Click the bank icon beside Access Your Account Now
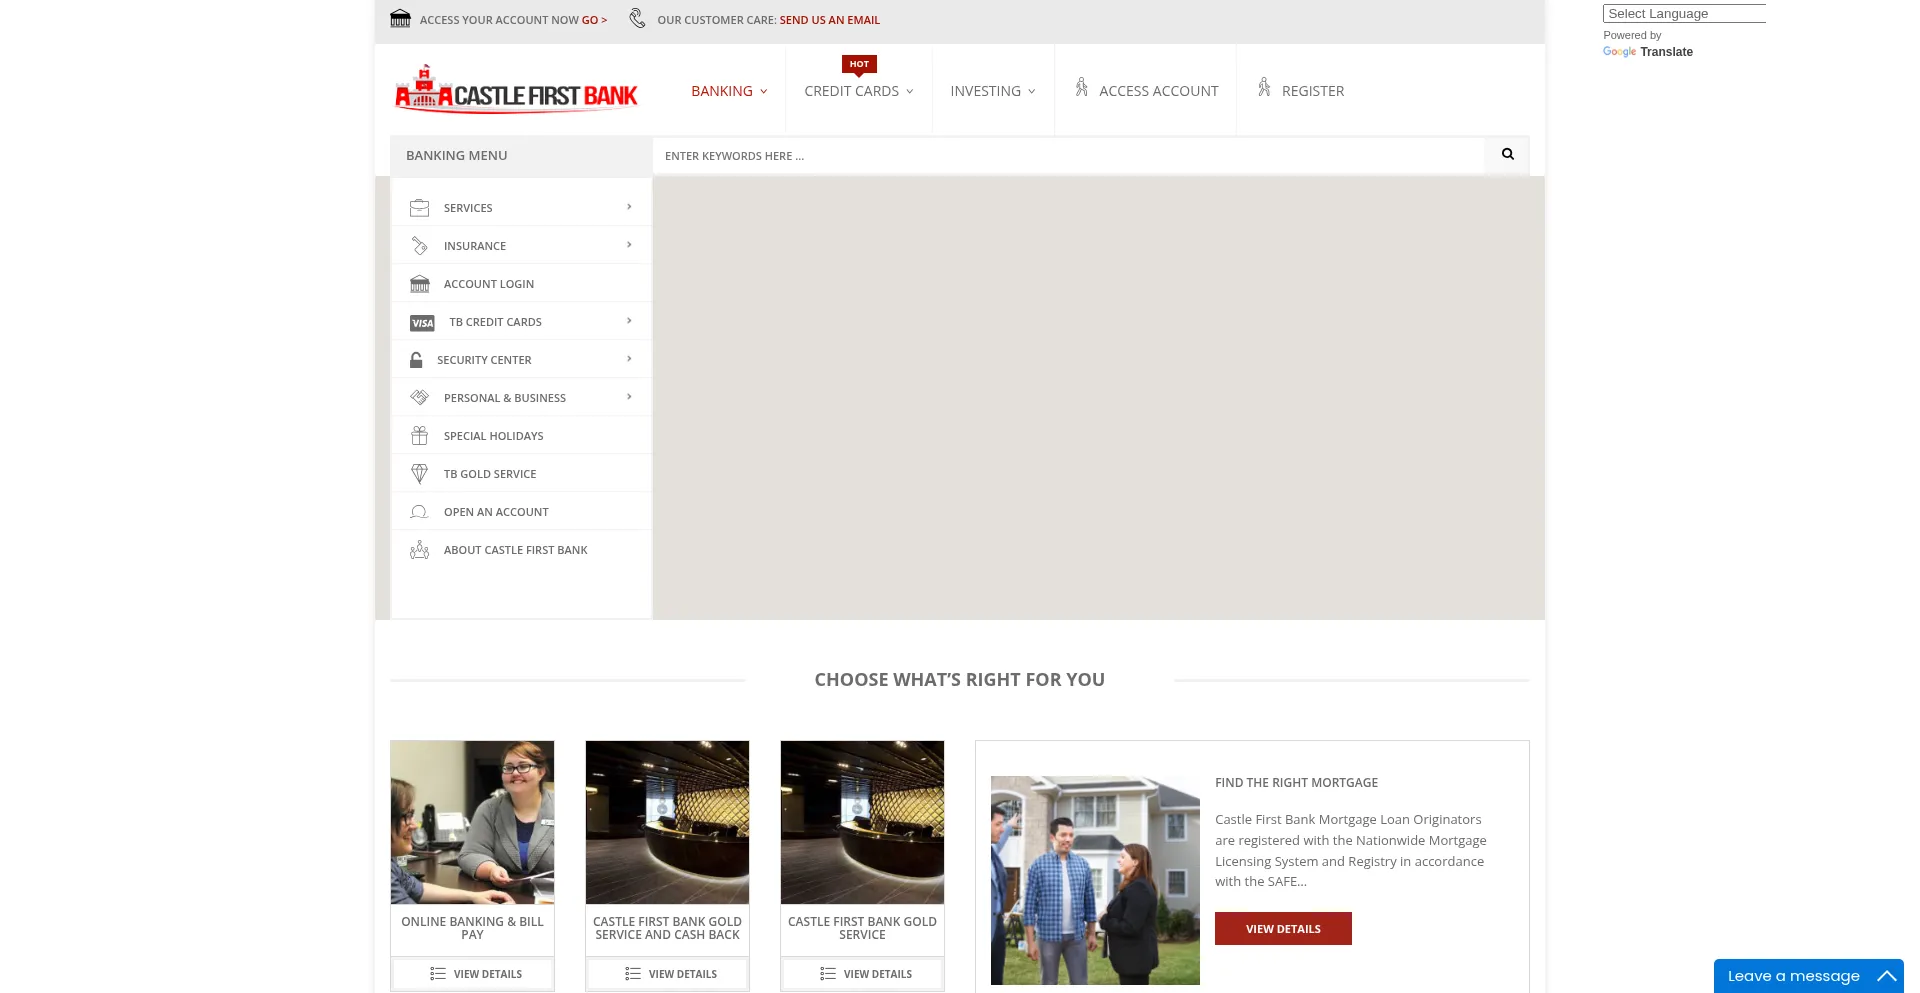Viewport: 1920px width, 993px height. (x=400, y=18)
